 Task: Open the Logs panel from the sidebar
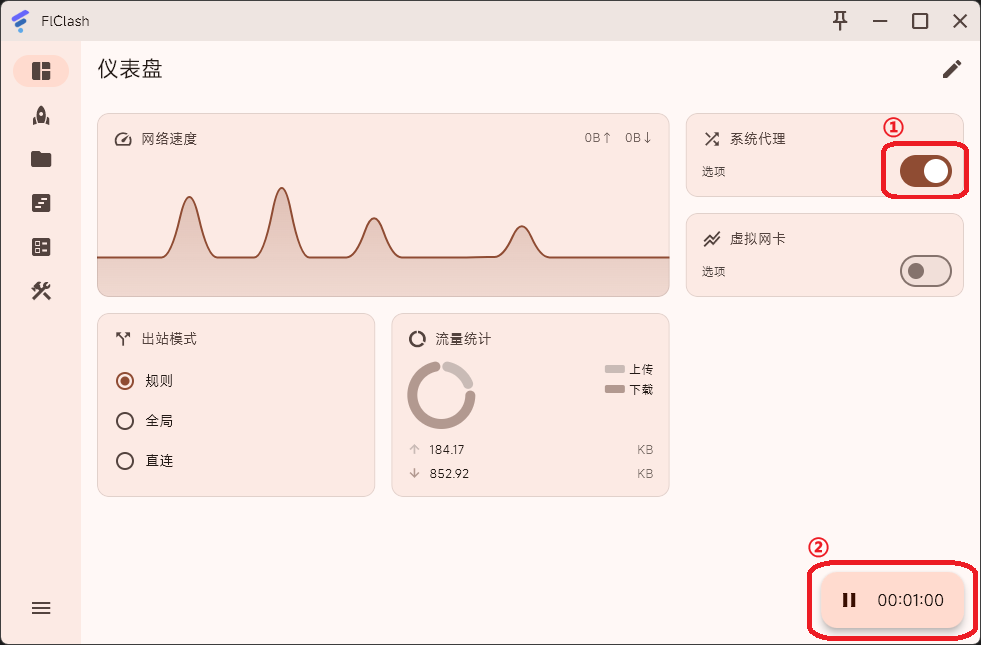41,203
